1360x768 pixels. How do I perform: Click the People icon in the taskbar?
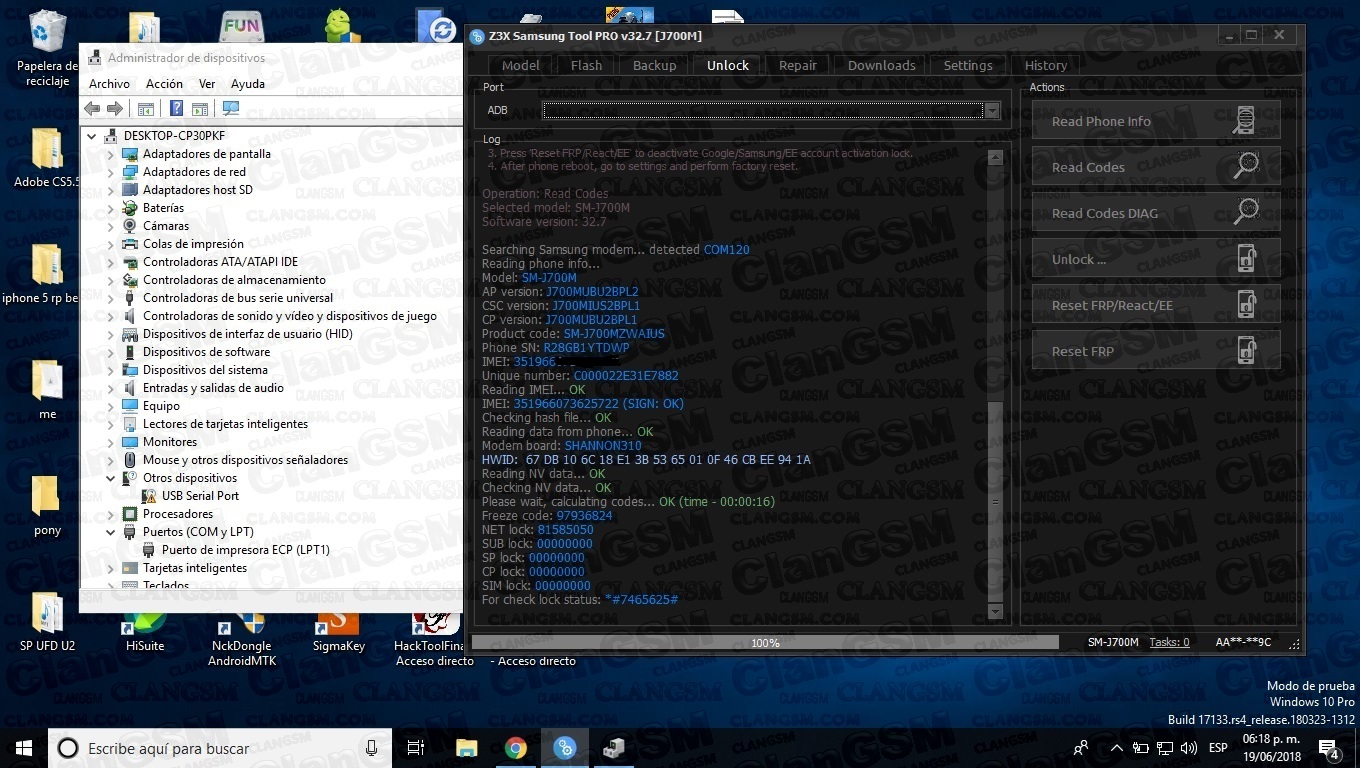1081,748
